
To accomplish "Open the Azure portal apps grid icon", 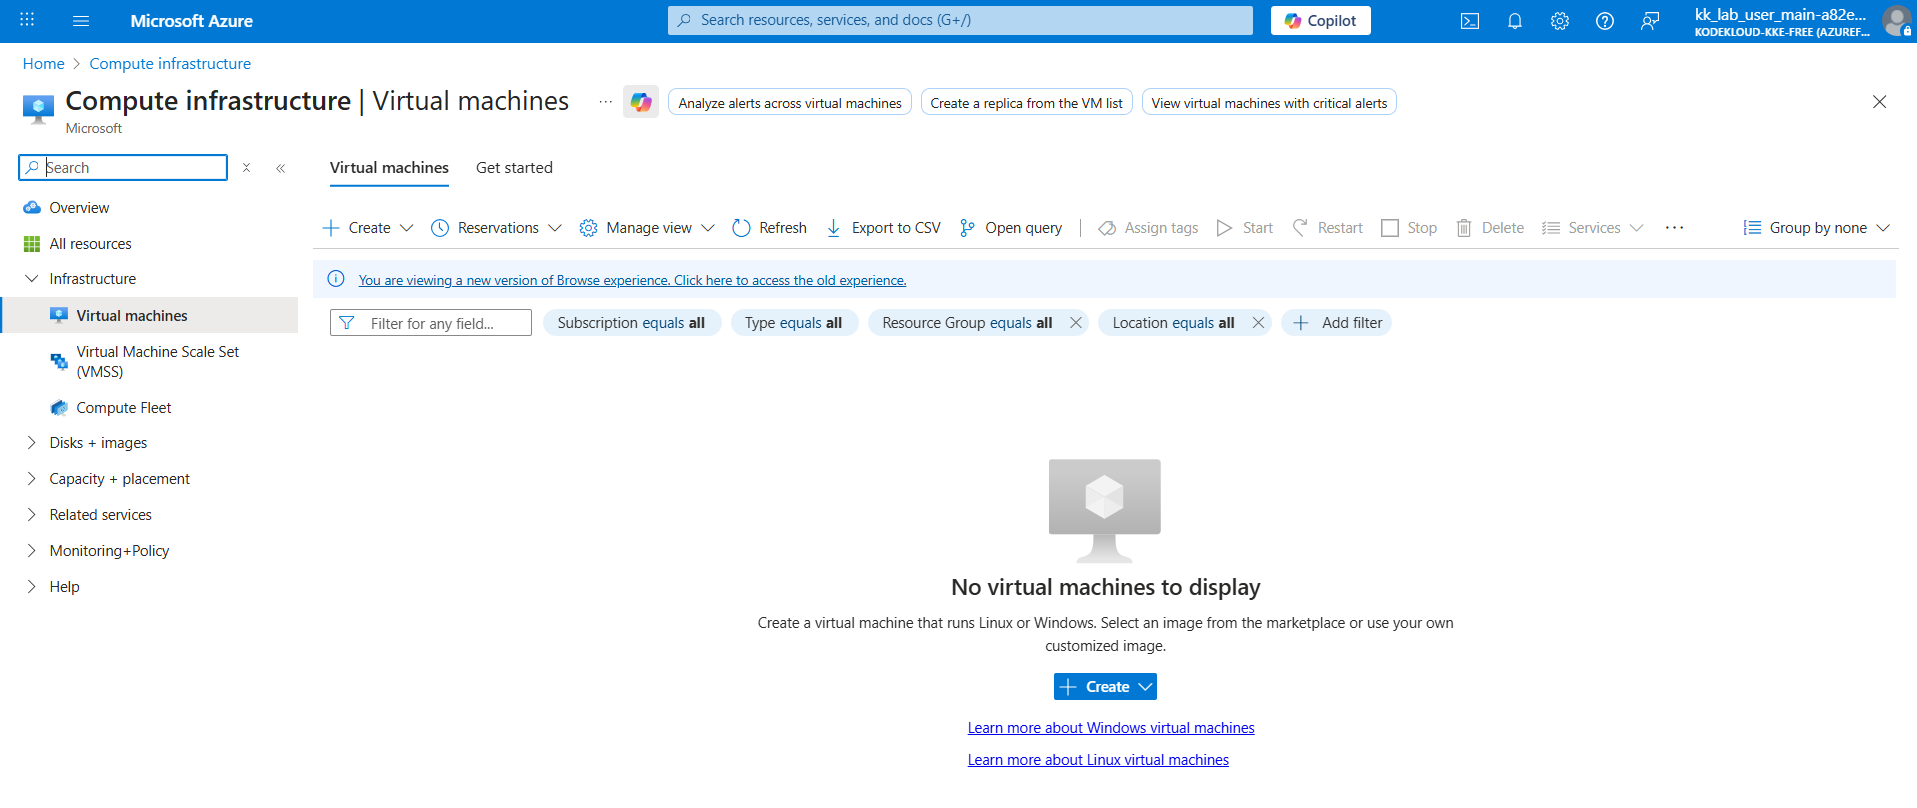I will (x=27, y=20).
